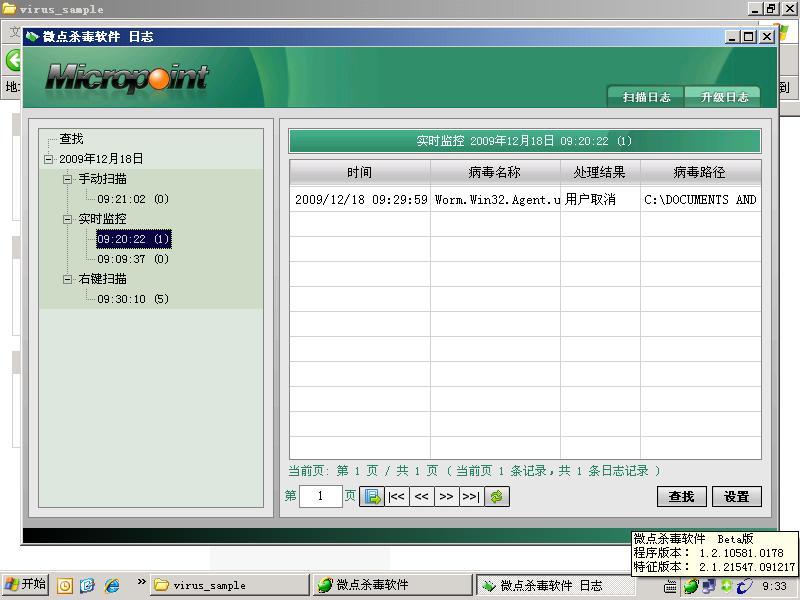Click the log window's title bar icon

coord(32,37)
